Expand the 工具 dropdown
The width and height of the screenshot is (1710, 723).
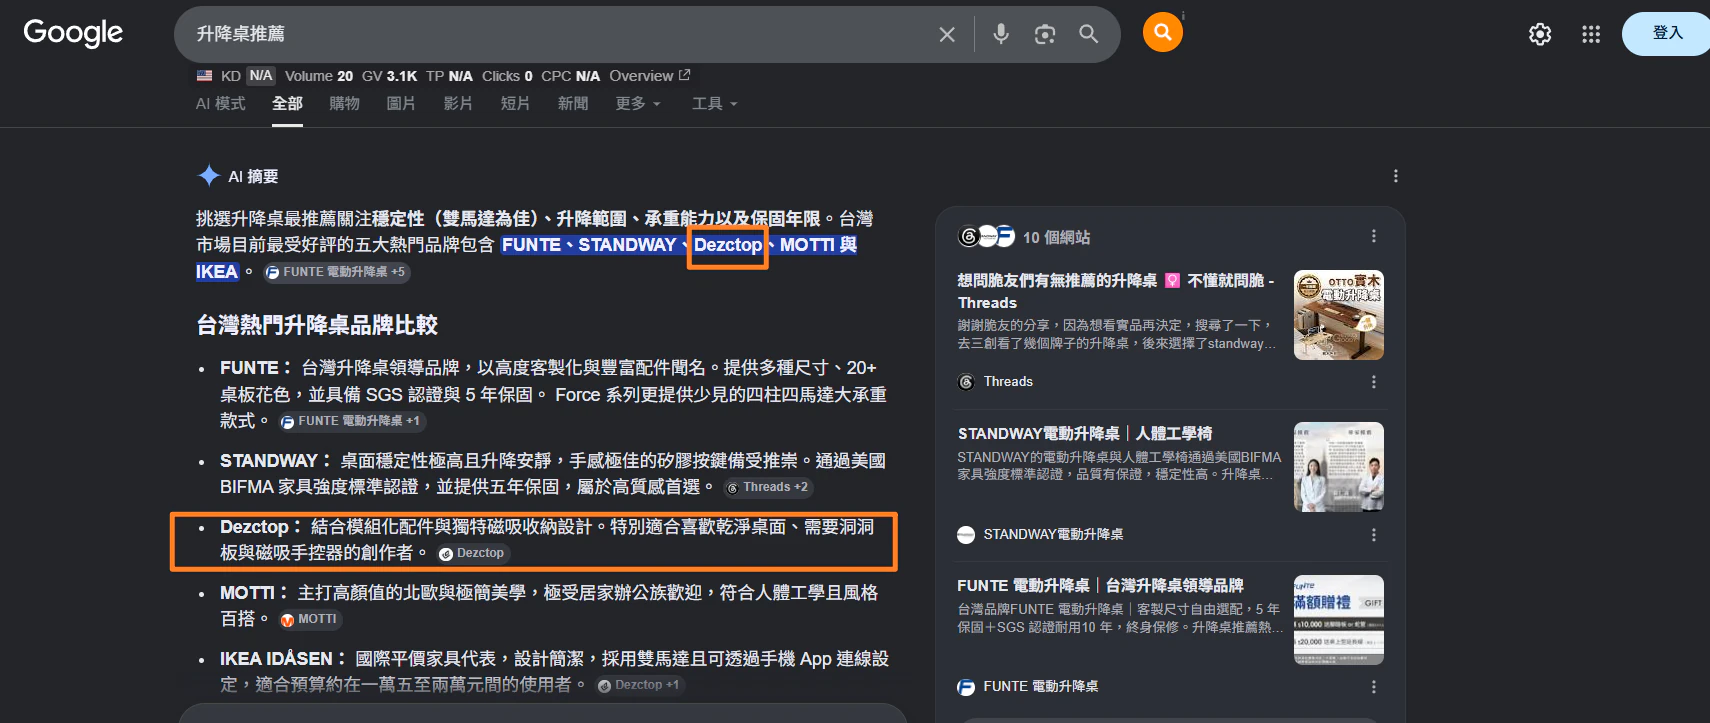pos(715,104)
